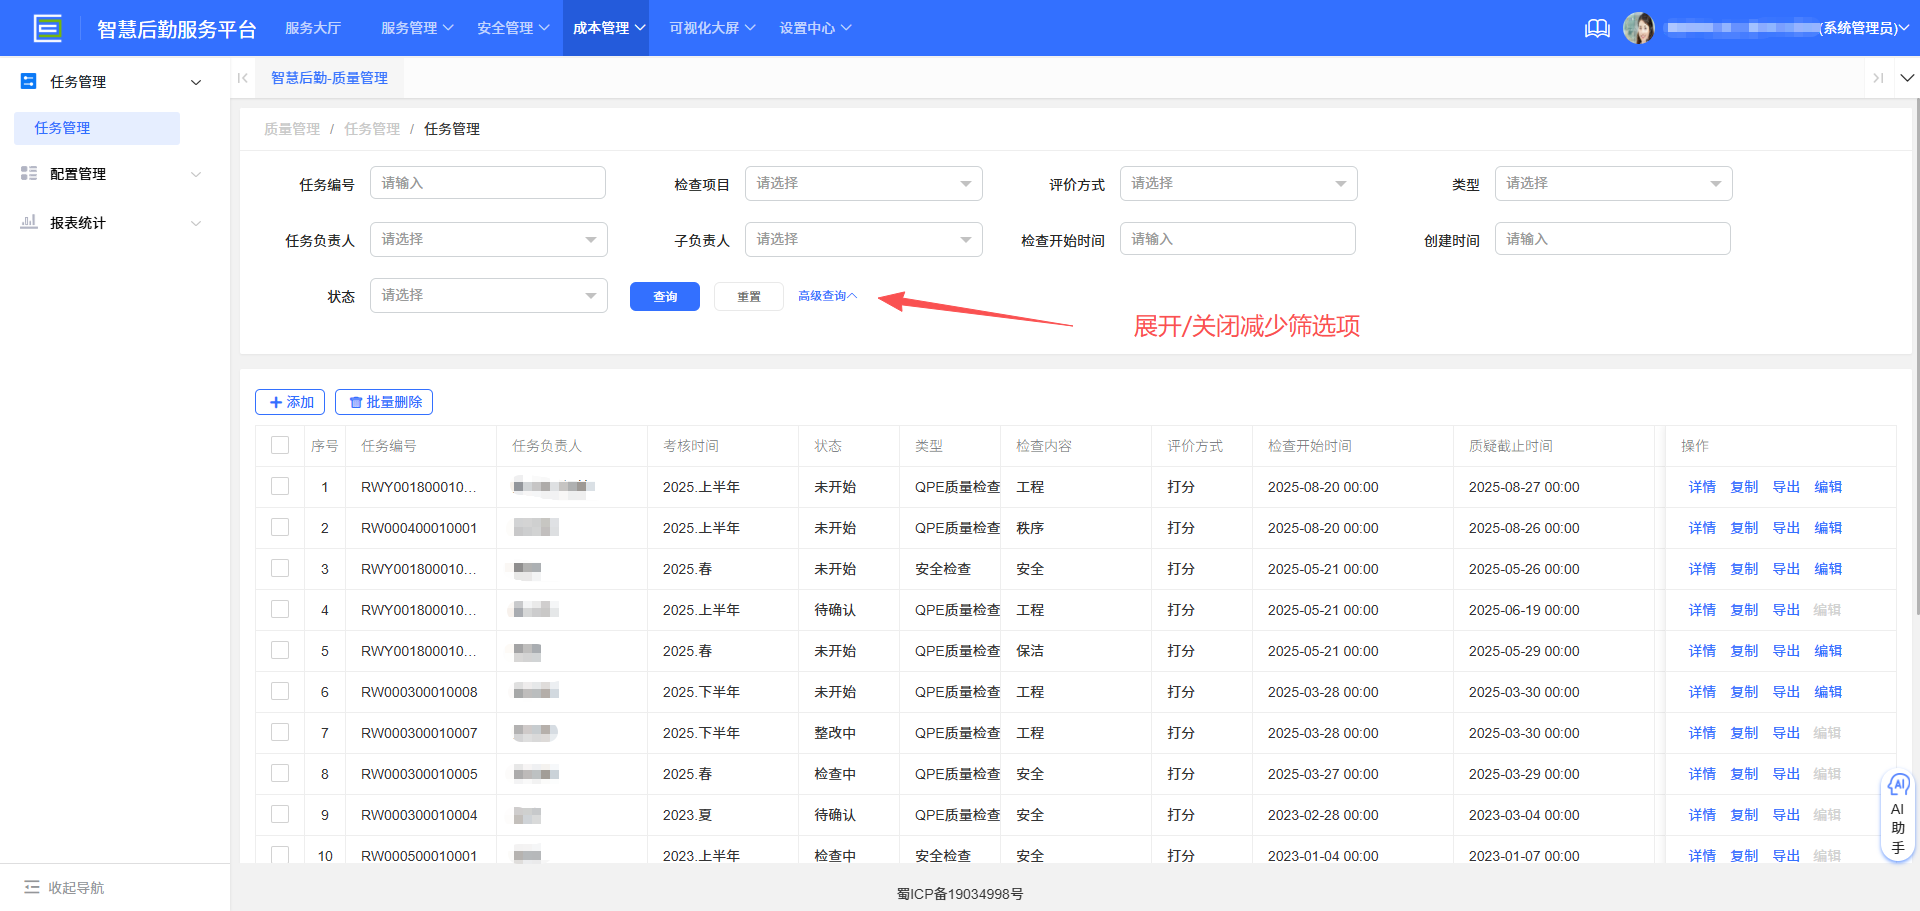Click the 批量删除 trash icon button

coord(383,401)
